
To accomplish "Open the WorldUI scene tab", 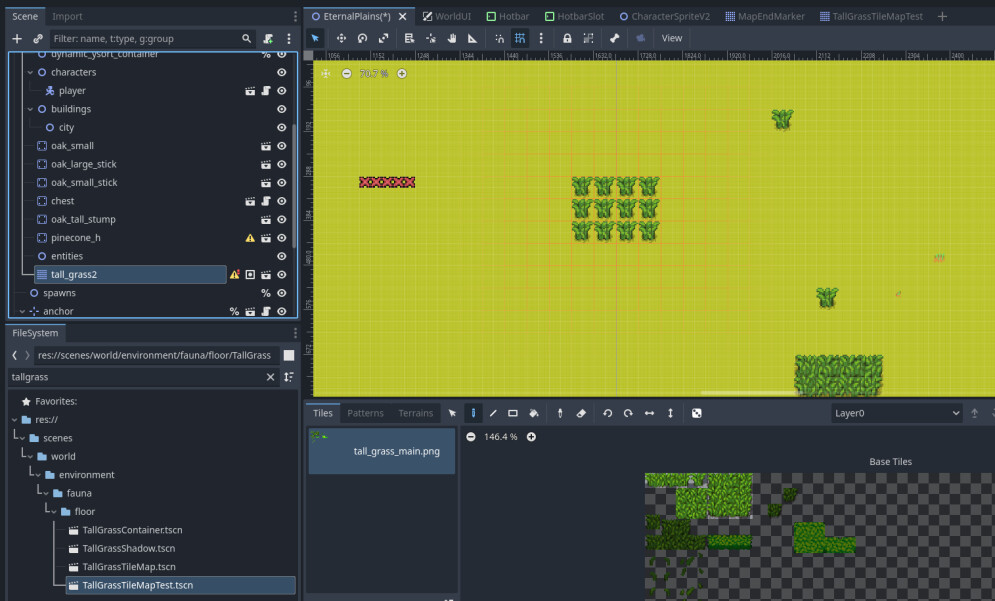I will [x=447, y=17].
